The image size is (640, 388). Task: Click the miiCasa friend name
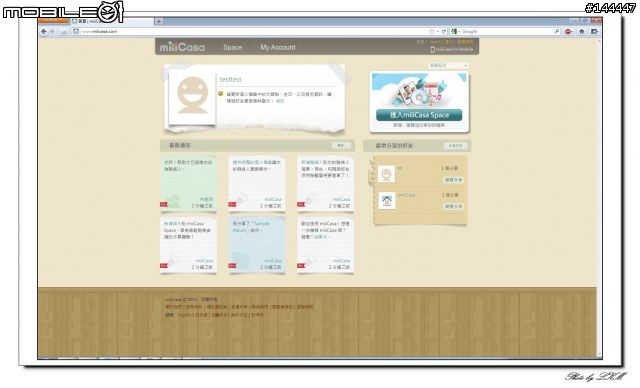point(407,195)
